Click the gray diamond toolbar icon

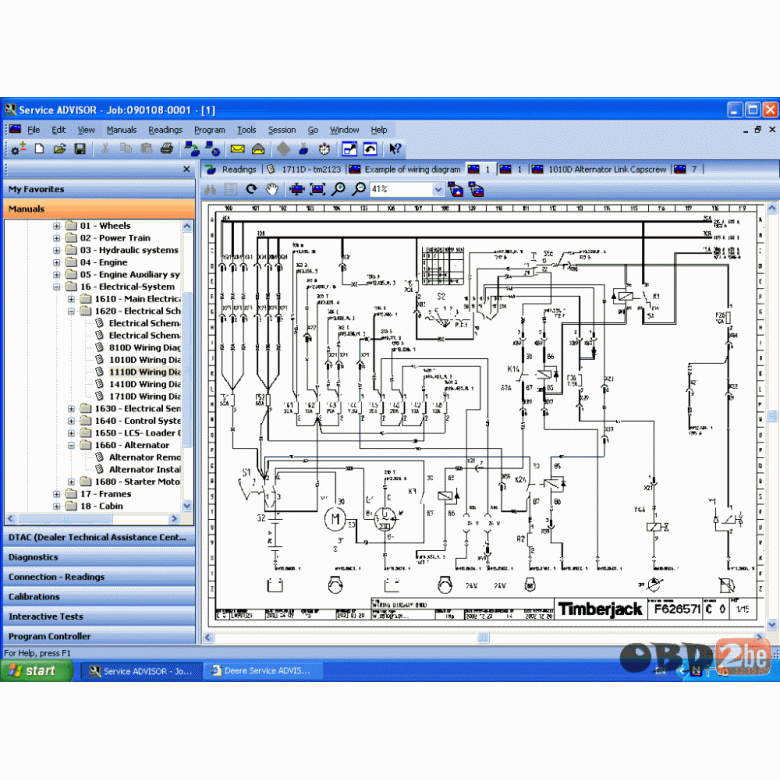[x=284, y=149]
